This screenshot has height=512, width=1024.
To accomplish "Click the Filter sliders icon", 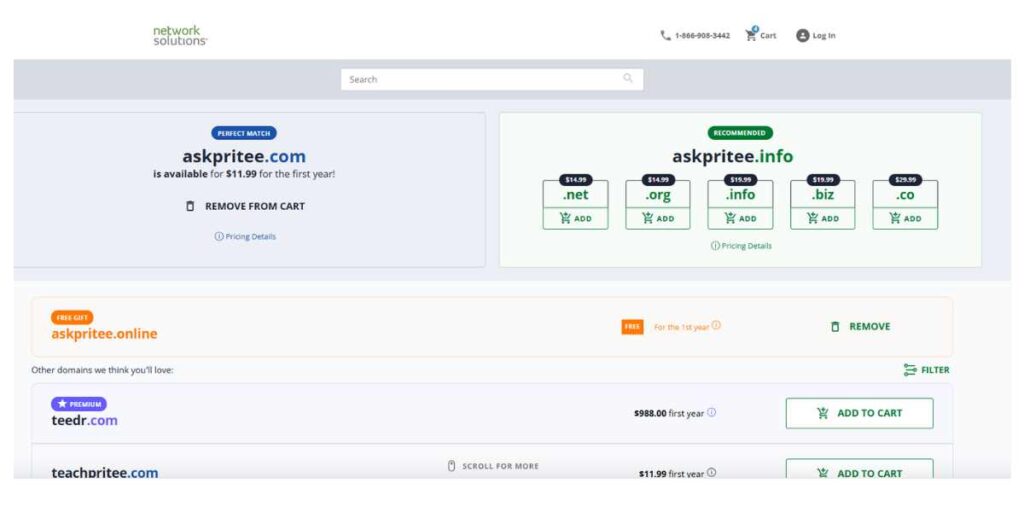I will click(x=910, y=370).
